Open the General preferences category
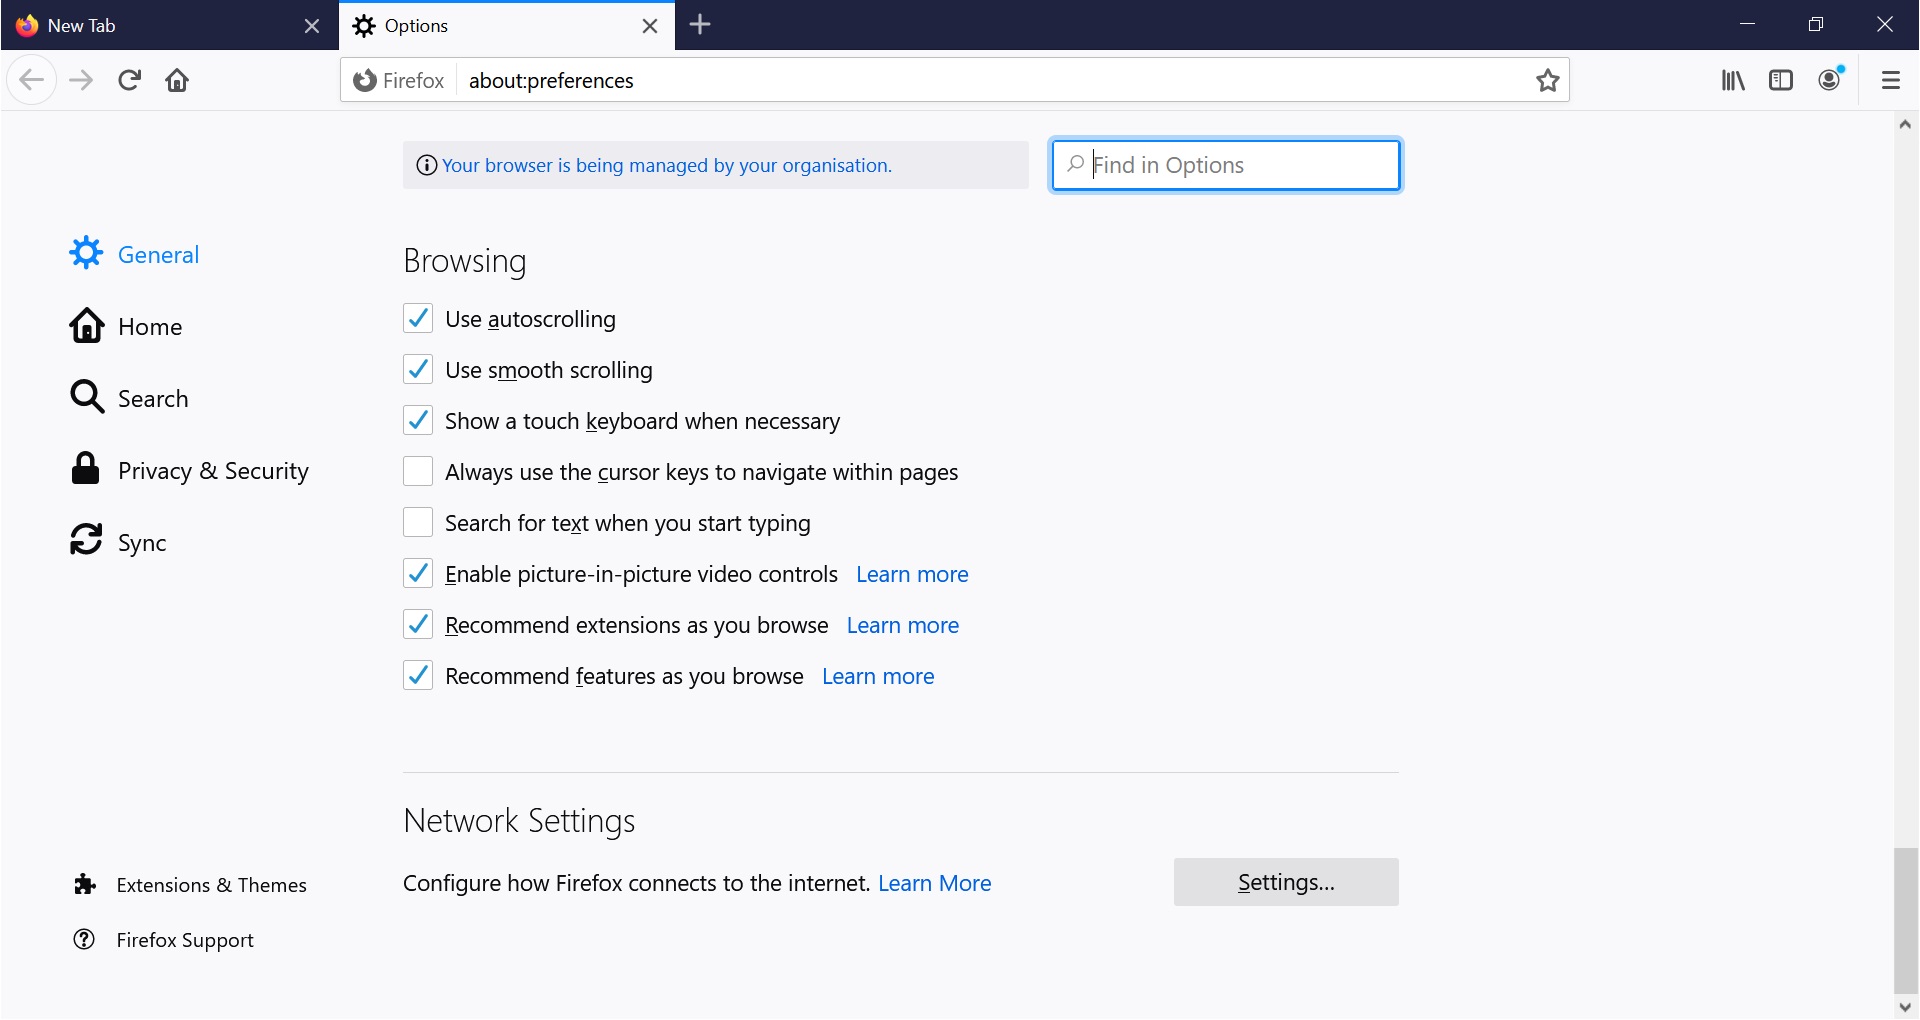This screenshot has height=1020, width=1920. [x=134, y=254]
